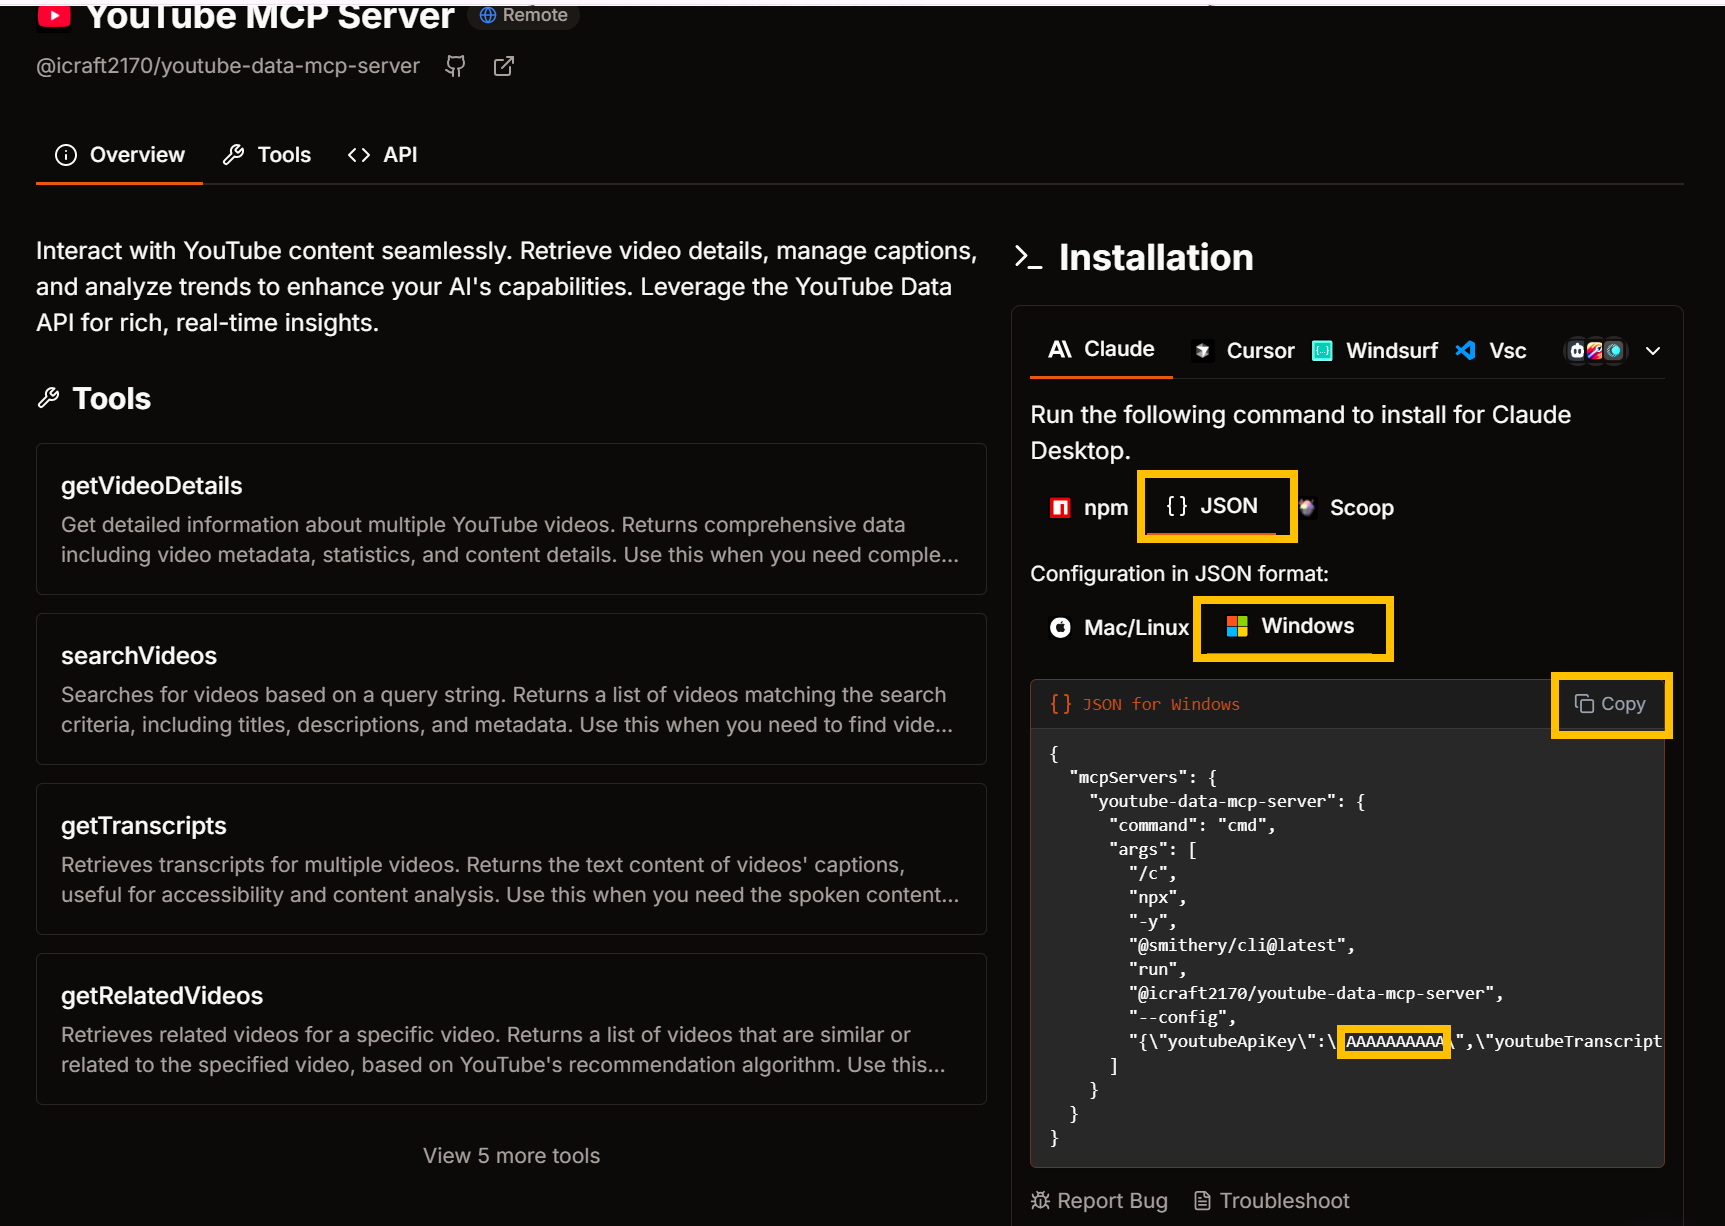The width and height of the screenshot is (1725, 1226).
Task: Click the "youtube-data-mcp-server" JSON key line
Action: 1228,802
